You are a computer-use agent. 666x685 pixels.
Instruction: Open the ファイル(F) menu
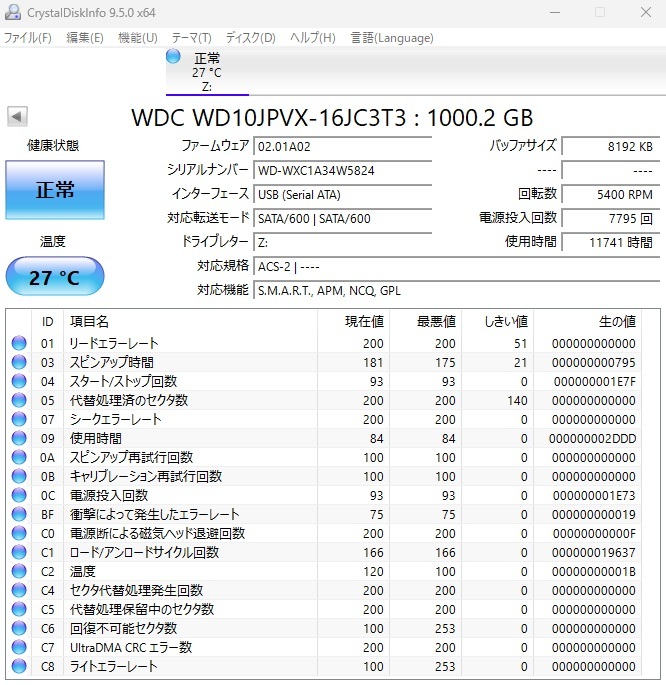(28, 38)
